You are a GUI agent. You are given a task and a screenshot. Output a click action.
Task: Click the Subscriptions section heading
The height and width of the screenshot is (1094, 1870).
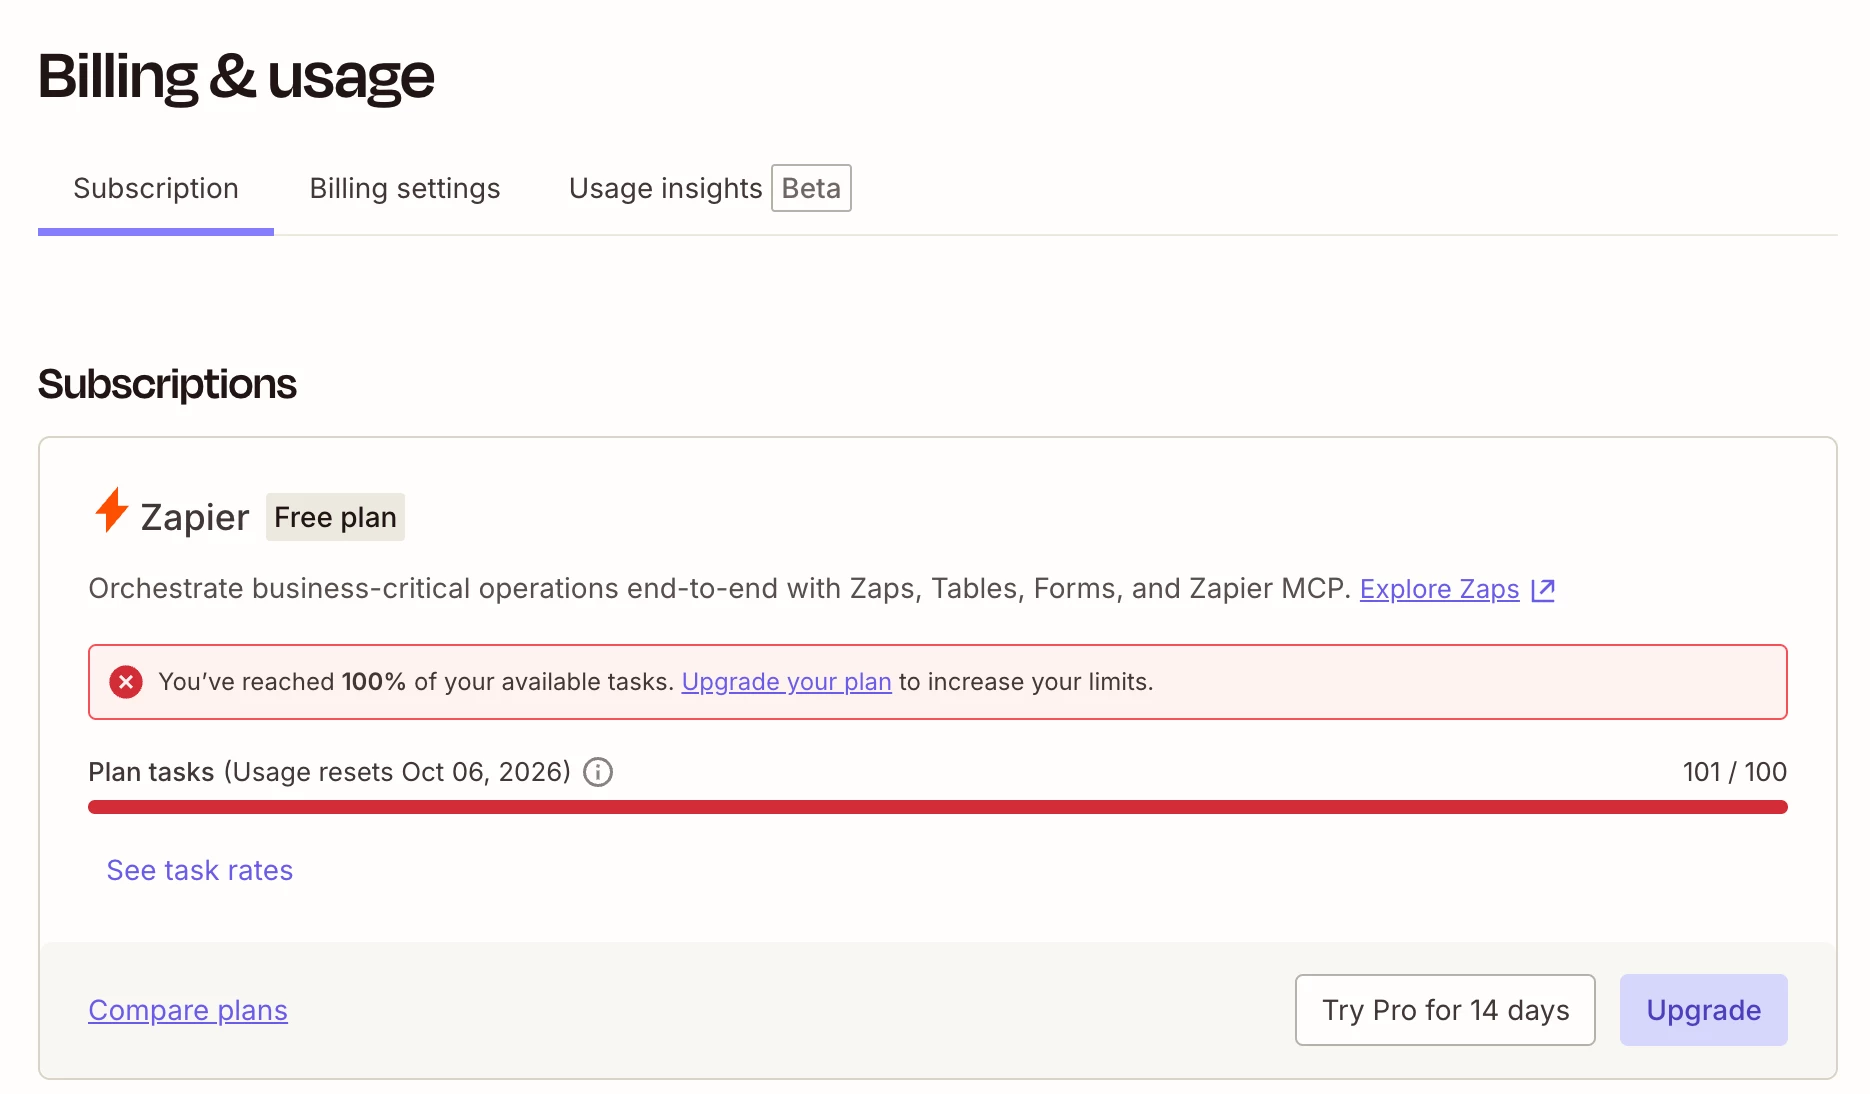[167, 384]
